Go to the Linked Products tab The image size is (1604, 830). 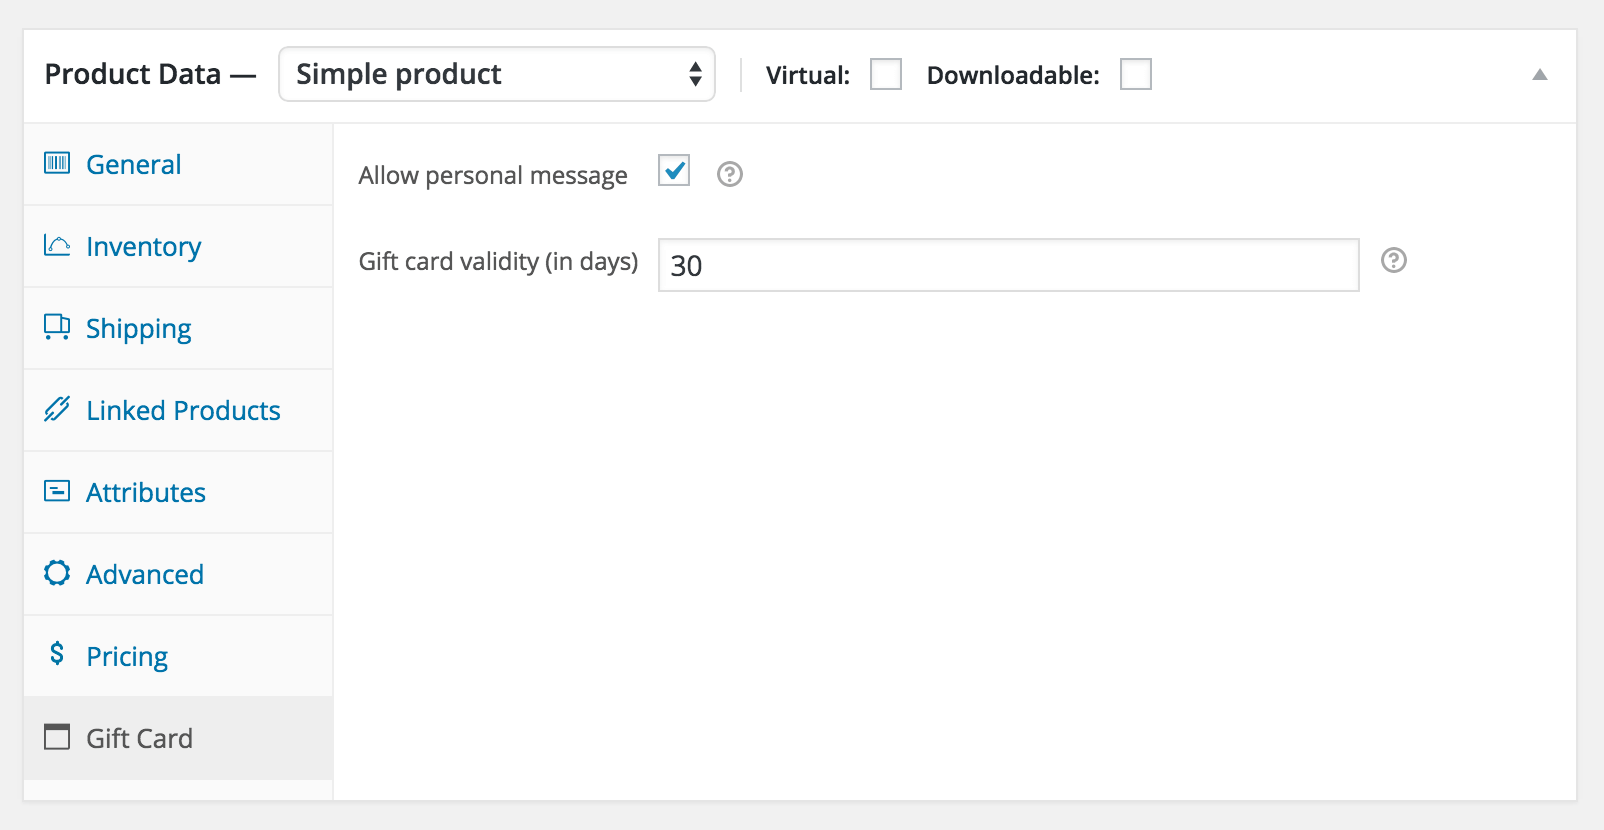[x=178, y=410]
